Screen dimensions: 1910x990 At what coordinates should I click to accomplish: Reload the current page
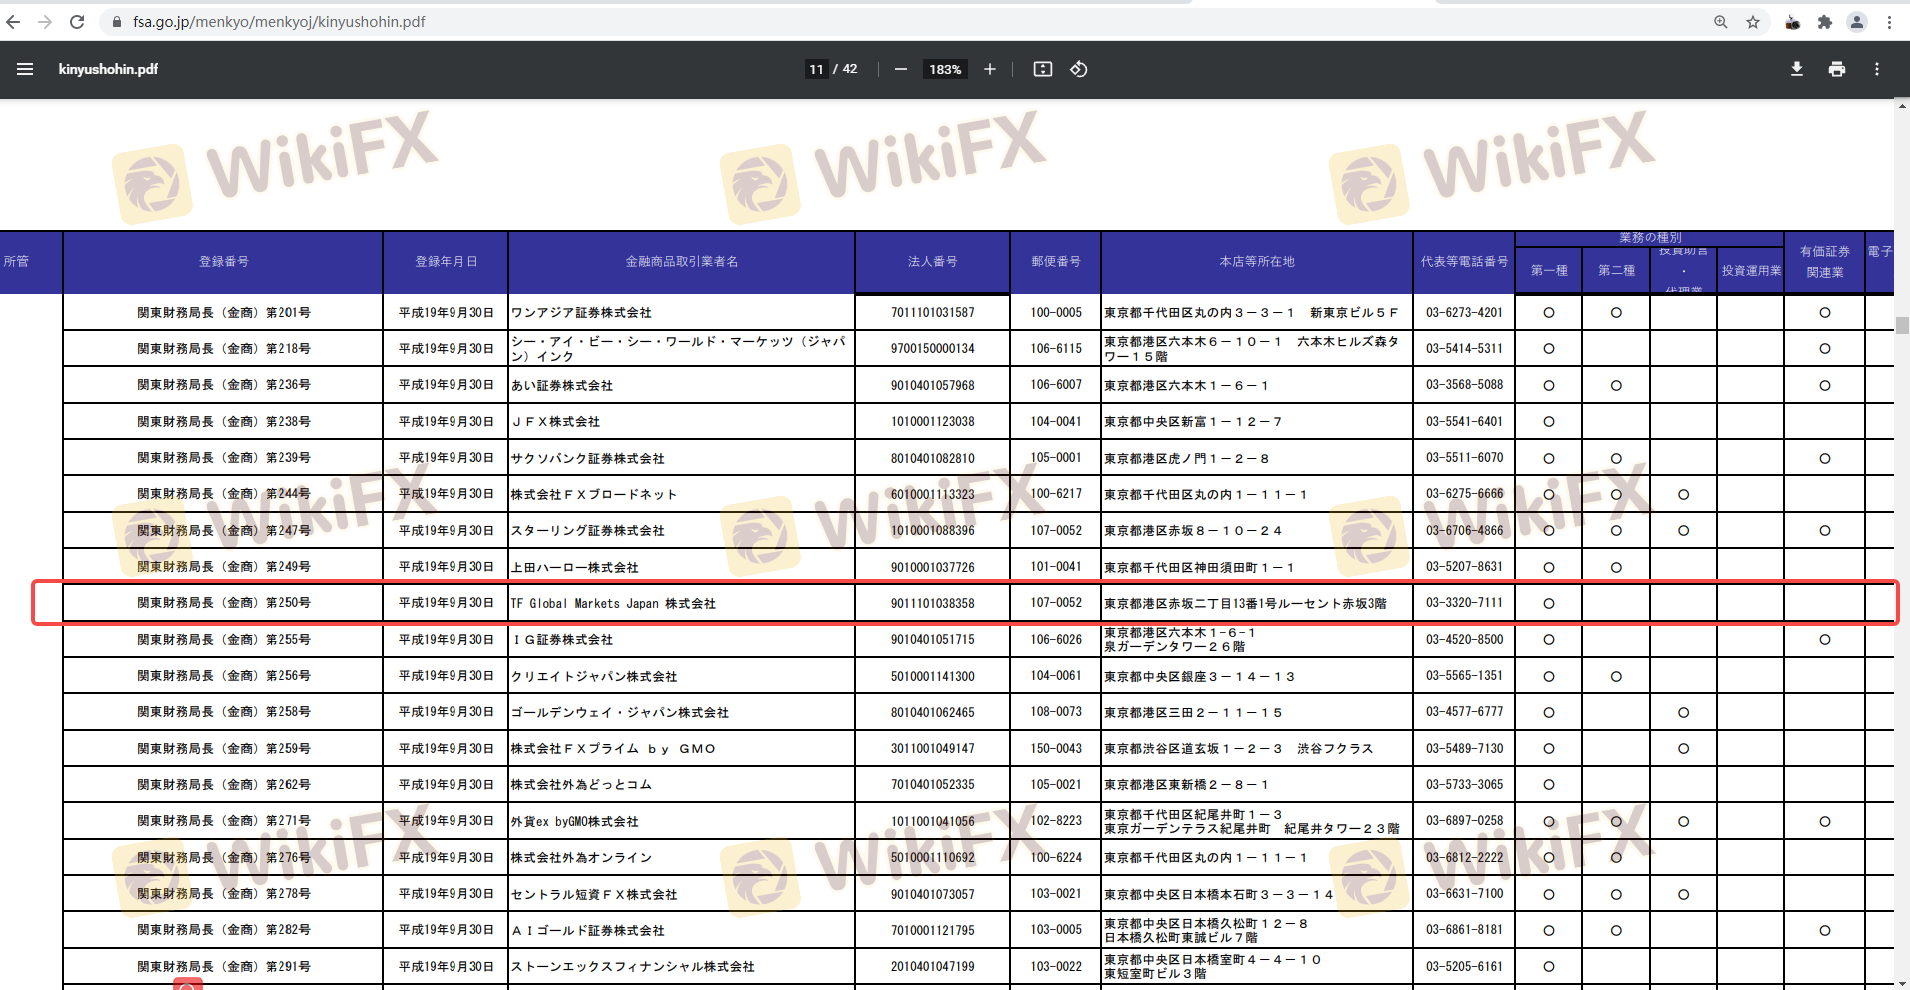point(77,22)
